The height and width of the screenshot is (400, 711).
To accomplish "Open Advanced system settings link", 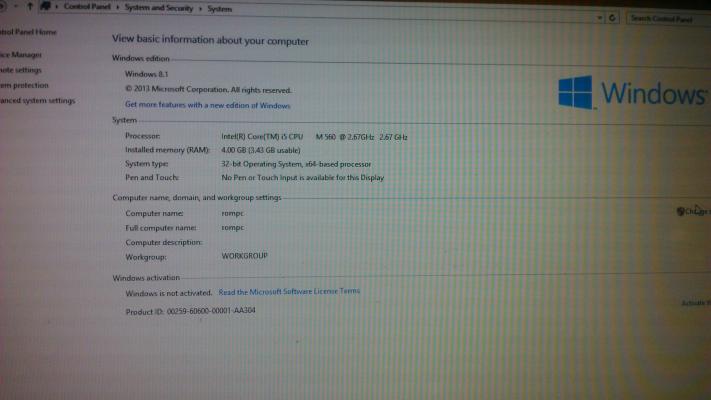I will [38, 101].
